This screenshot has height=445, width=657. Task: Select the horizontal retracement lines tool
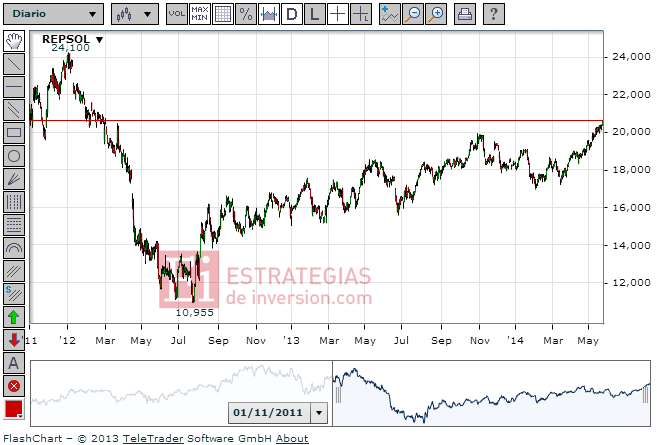(x=14, y=225)
